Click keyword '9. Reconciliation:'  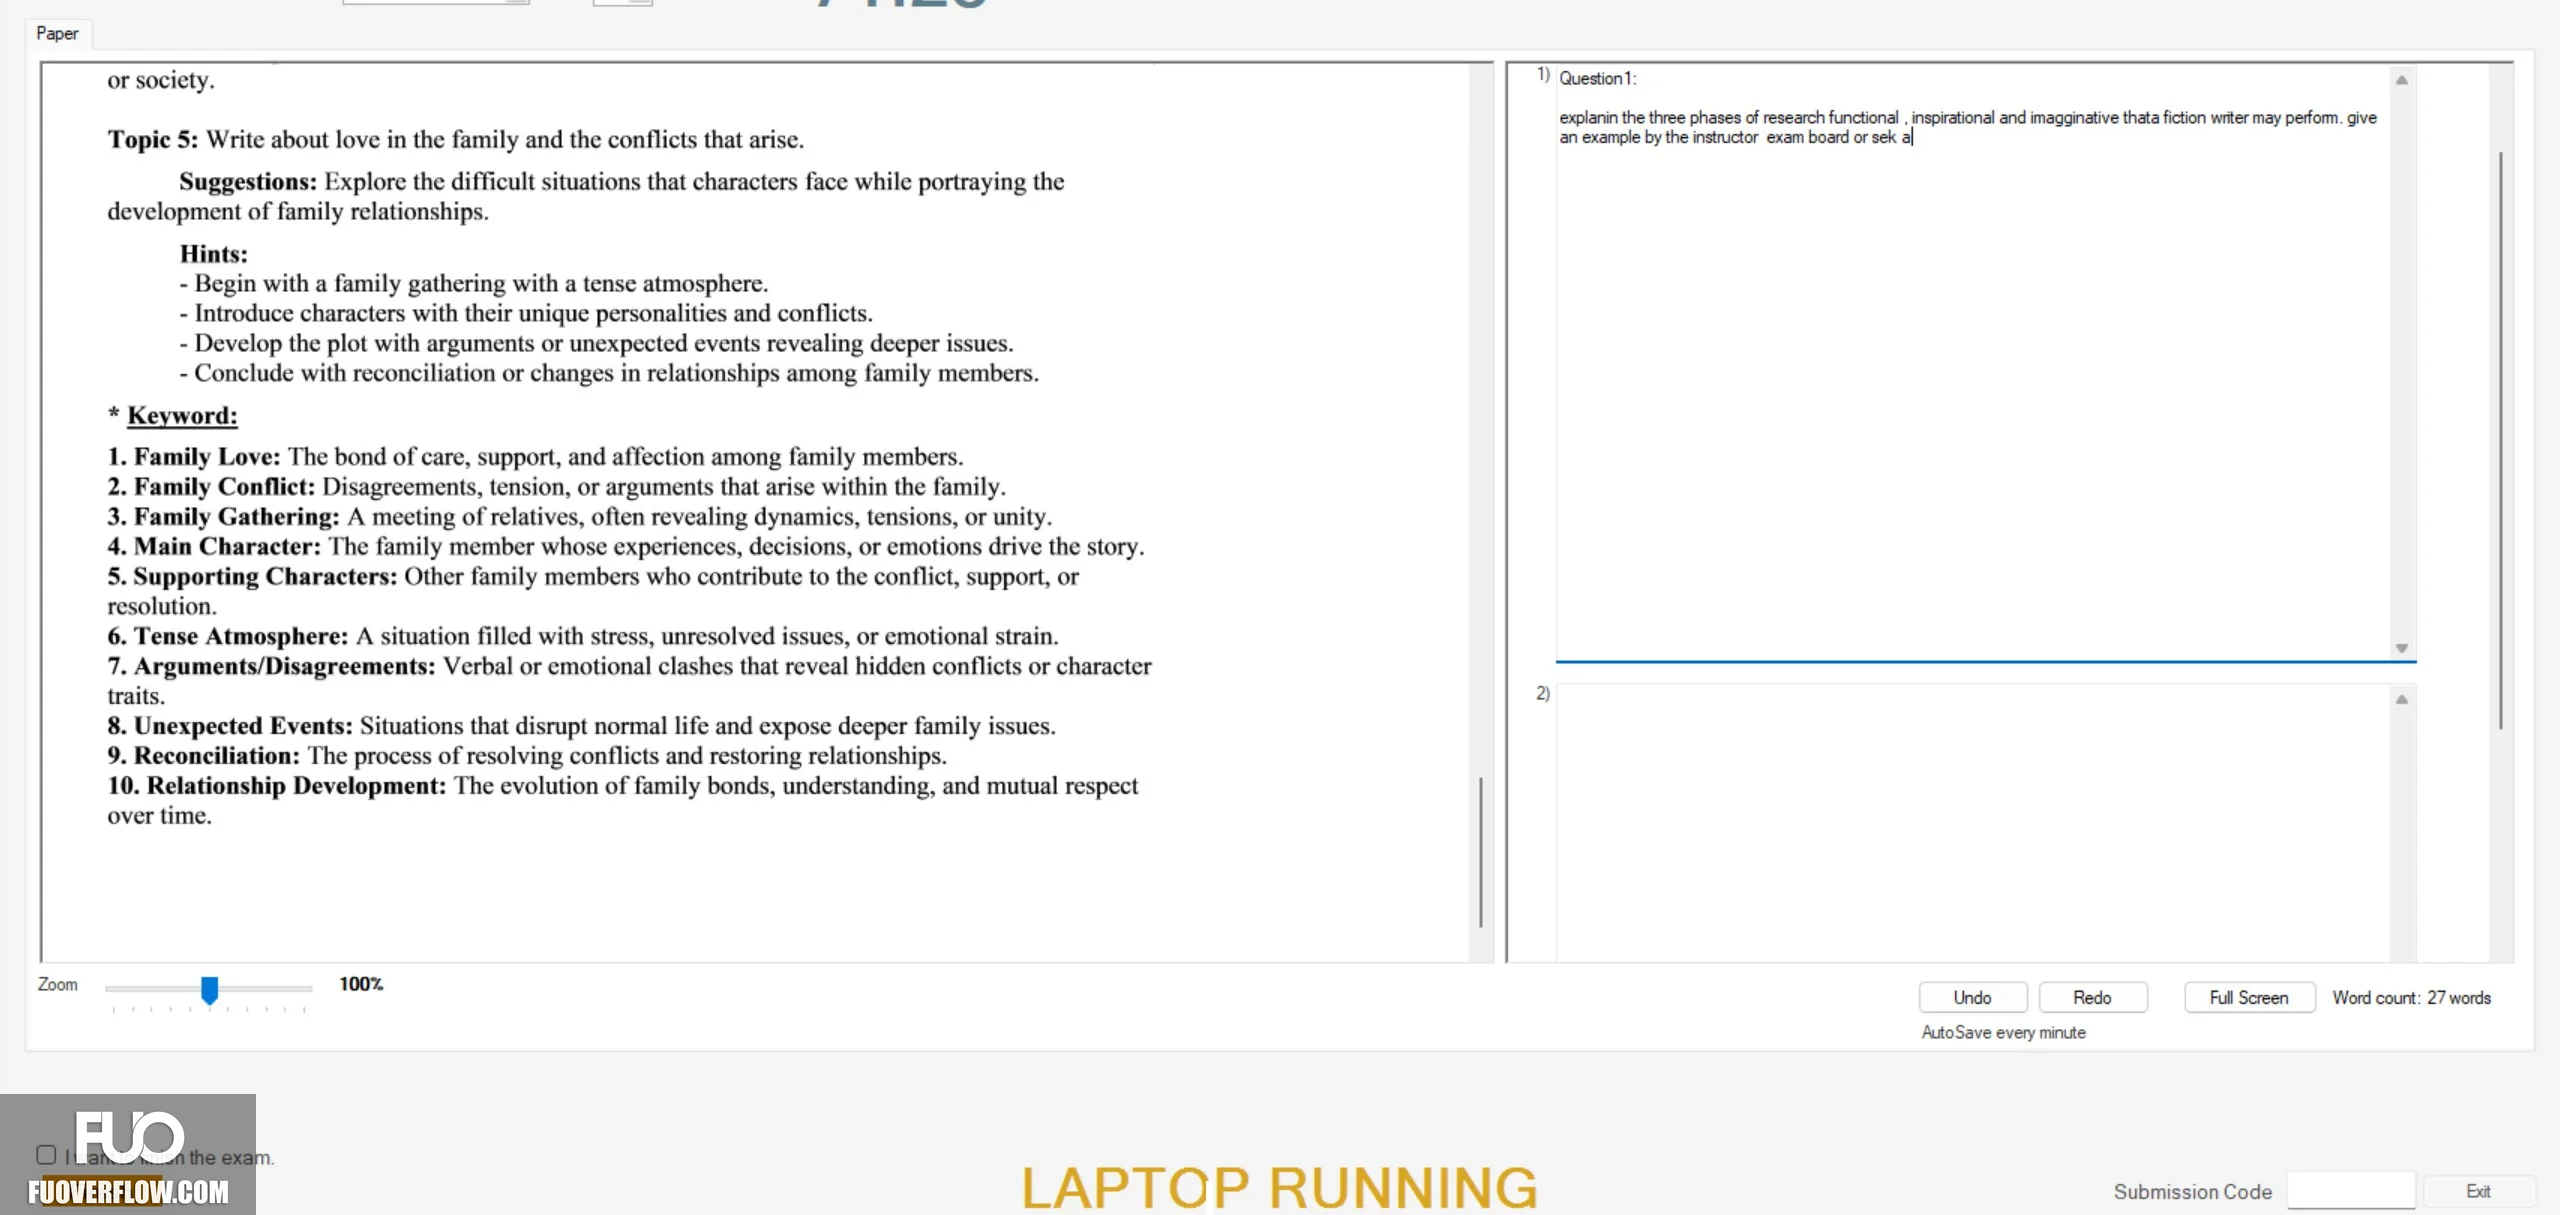coord(204,756)
